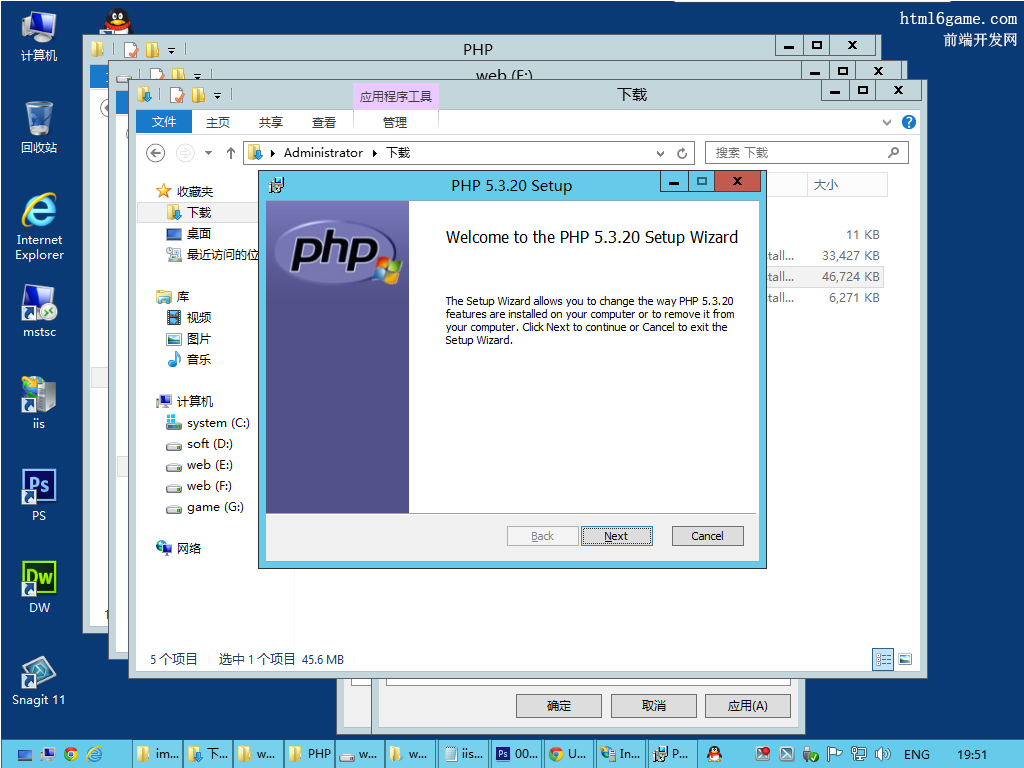The width and height of the screenshot is (1024, 768).
Task: Open mstsc desktop shortcut
Action: click(x=39, y=312)
